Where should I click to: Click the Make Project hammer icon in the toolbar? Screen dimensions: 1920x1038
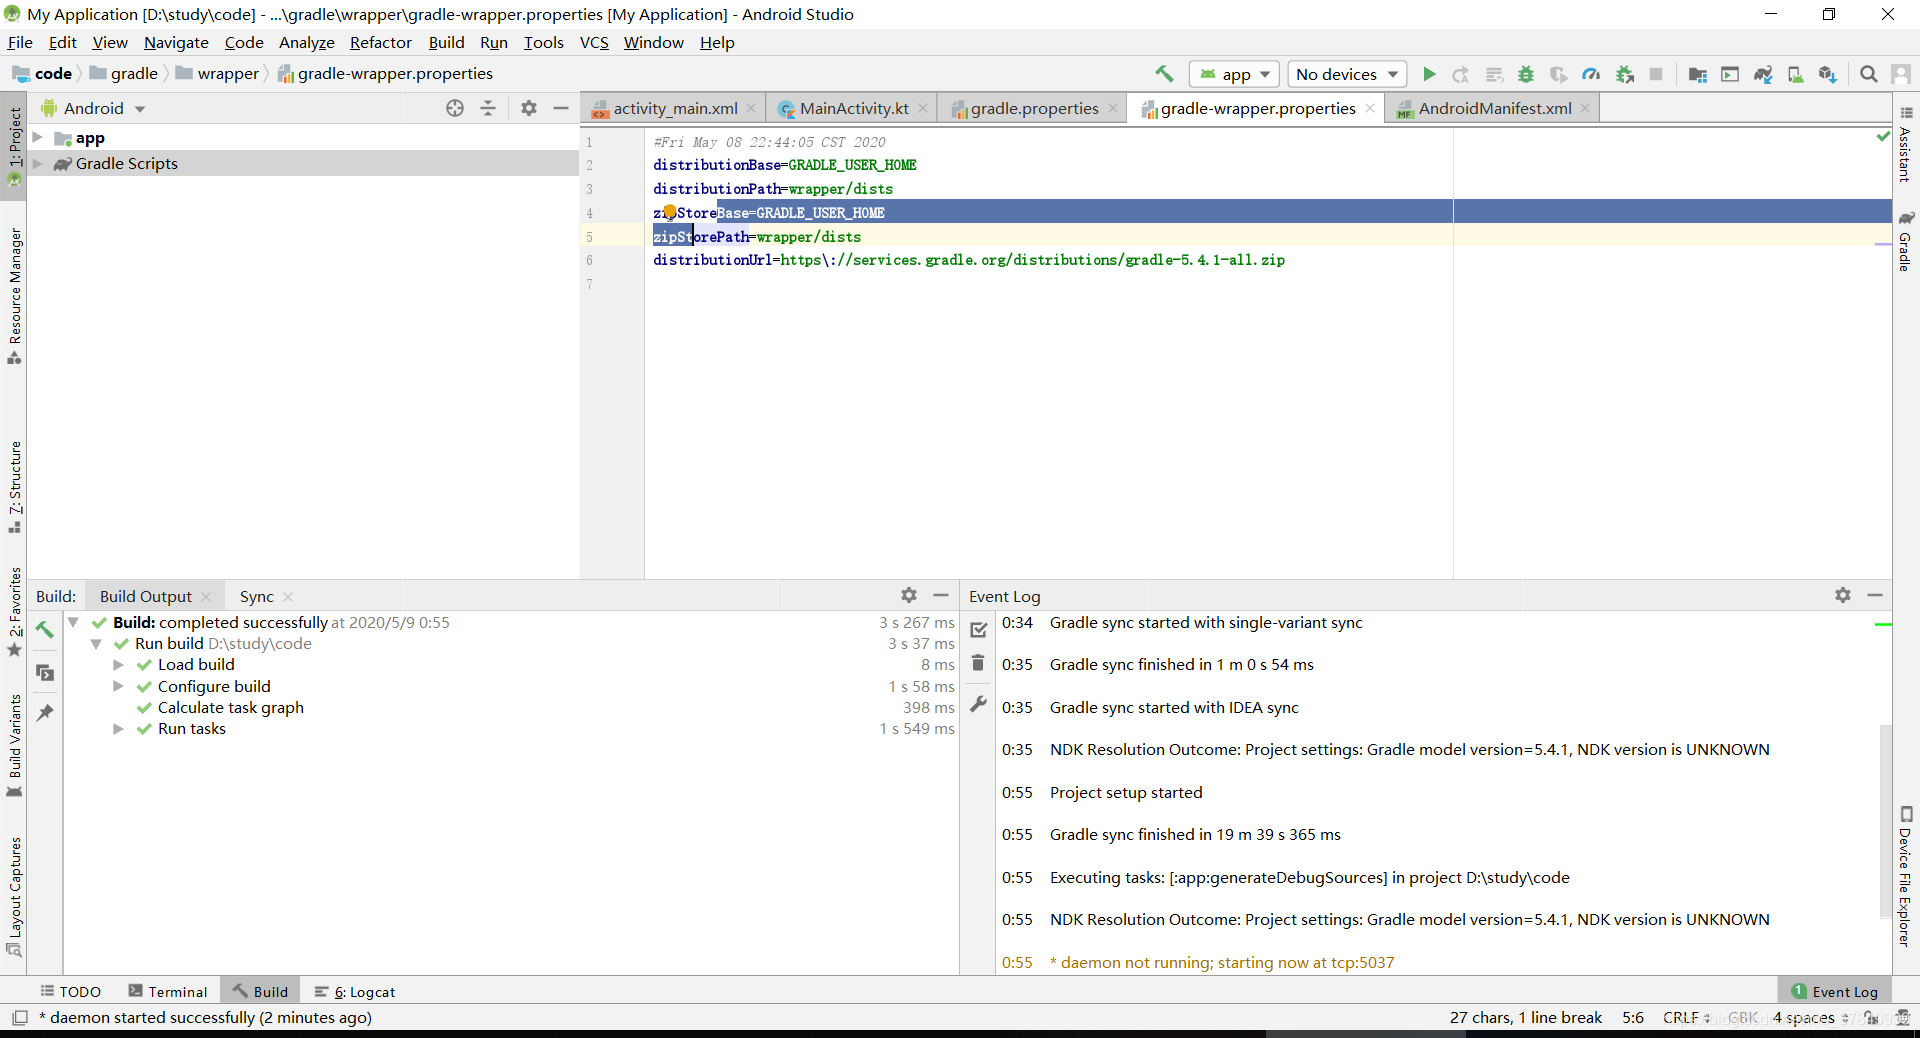click(1164, 74)
